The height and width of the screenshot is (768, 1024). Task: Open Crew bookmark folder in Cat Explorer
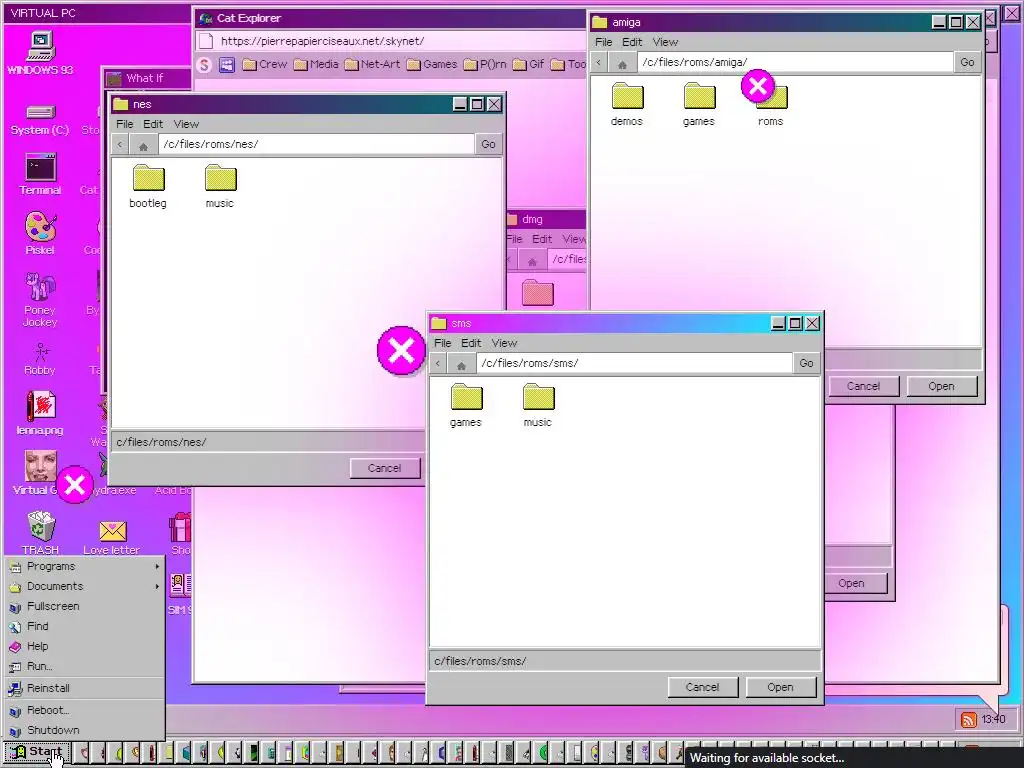[x=264, y=65]
